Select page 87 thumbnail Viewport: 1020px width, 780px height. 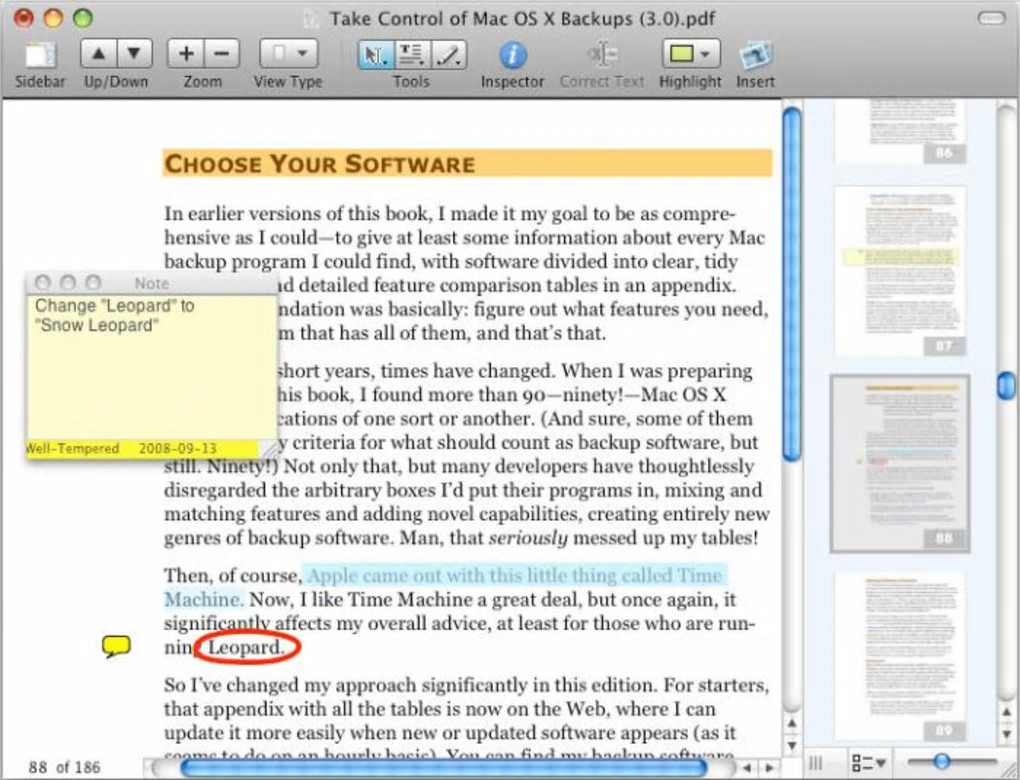(900, 271)
